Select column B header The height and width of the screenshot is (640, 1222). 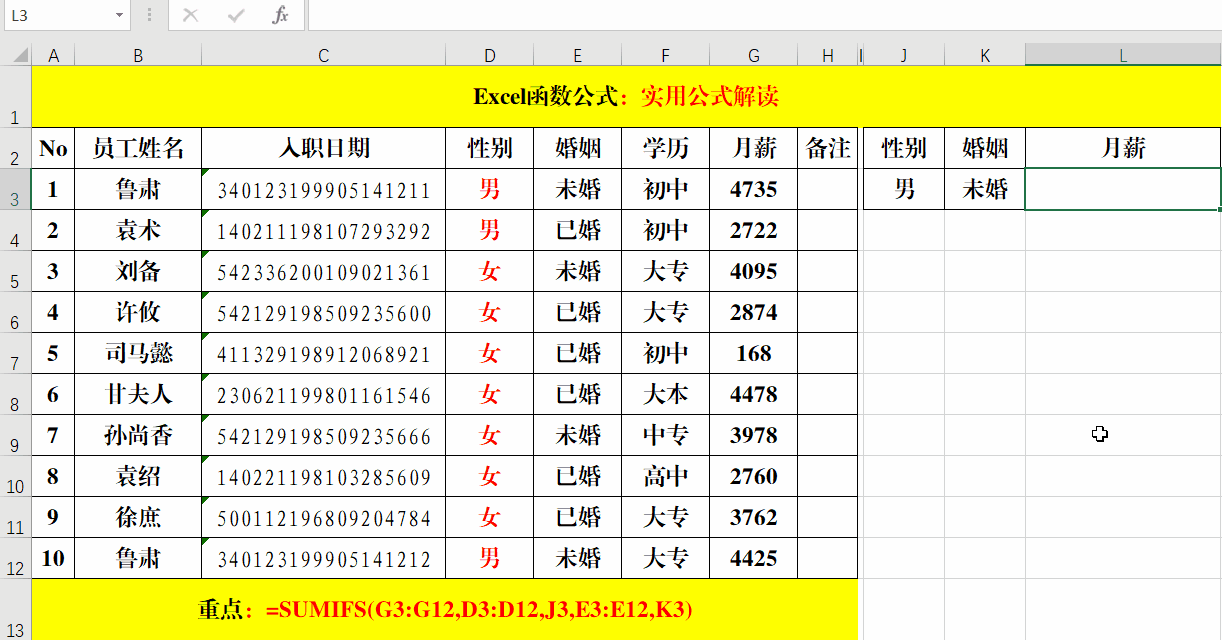click(138, 56)
